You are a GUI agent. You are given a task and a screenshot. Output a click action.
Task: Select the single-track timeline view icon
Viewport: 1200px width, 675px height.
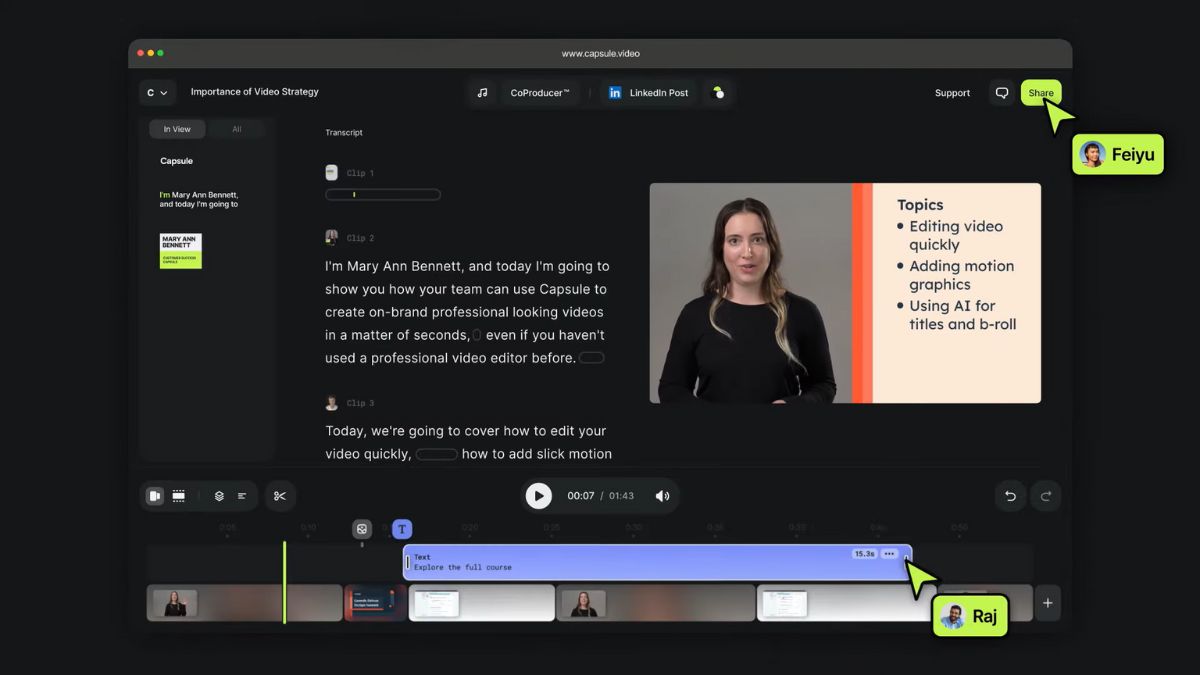(x=155, y=496)
